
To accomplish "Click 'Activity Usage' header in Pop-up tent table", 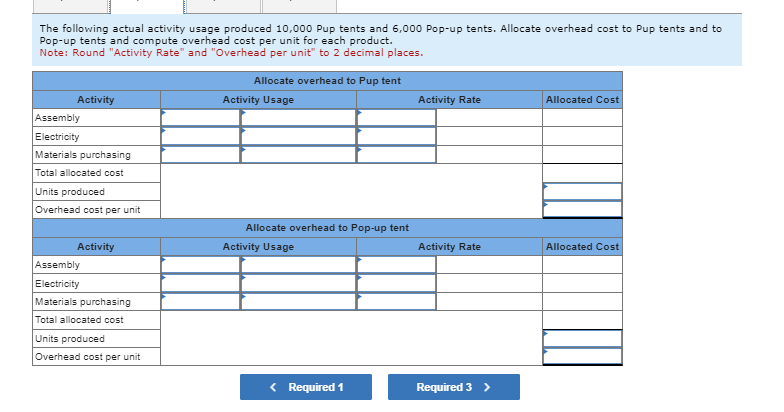I will pos(258,246).
